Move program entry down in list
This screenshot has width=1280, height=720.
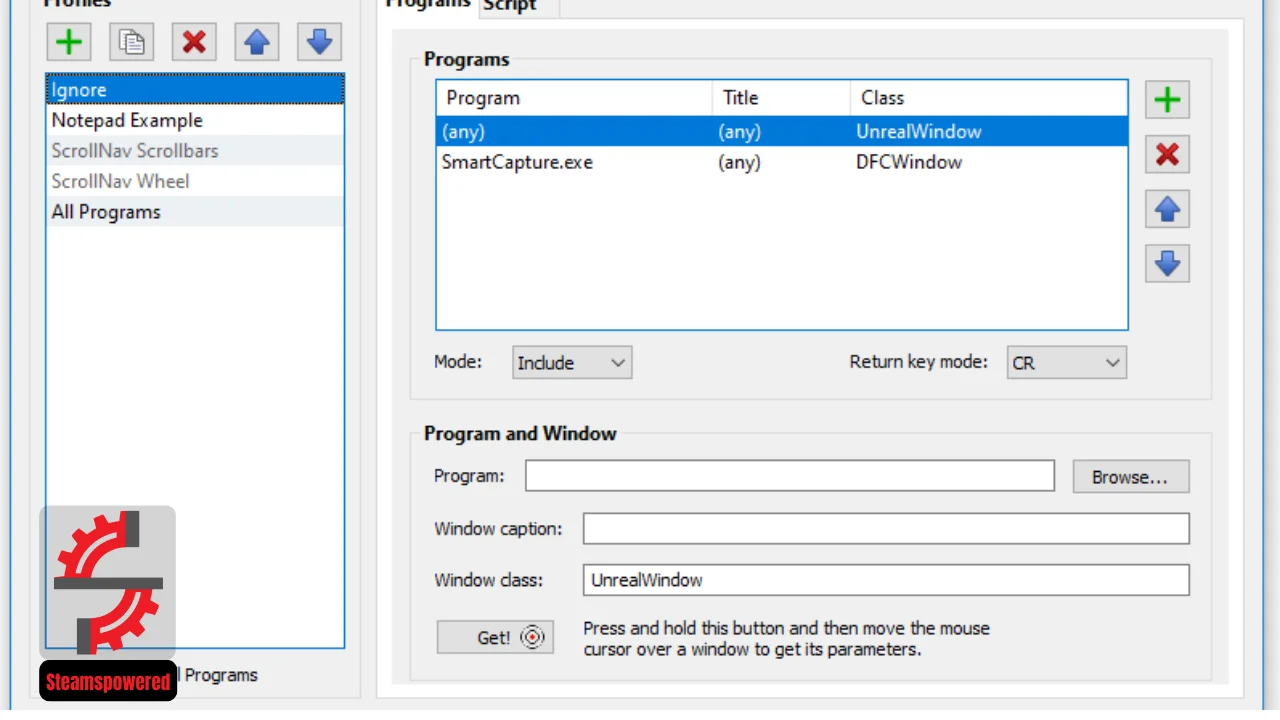(x=1167, y=263)
